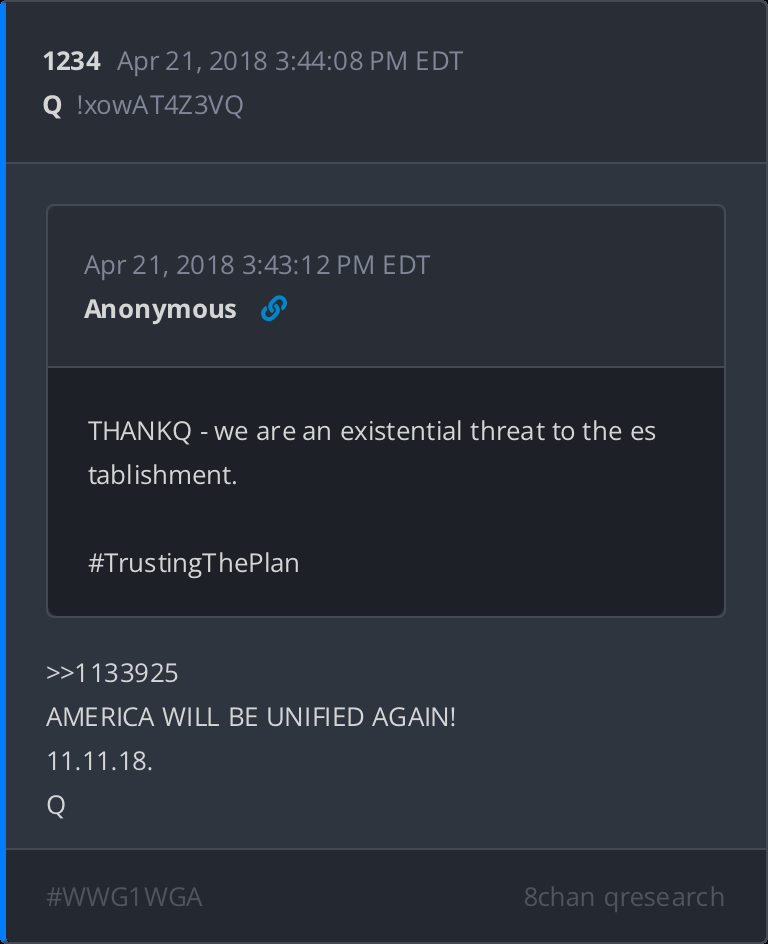Click the tripcode !xowAT4Z3VQ
The image size is (768, 944).
[160, 105]
